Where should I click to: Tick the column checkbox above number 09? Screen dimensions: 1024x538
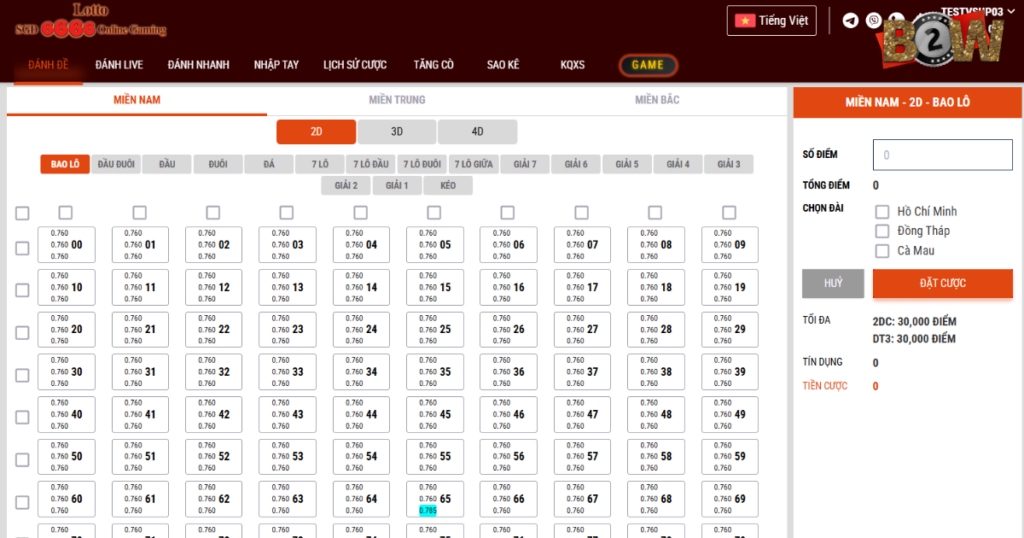(x=729, y=213)
